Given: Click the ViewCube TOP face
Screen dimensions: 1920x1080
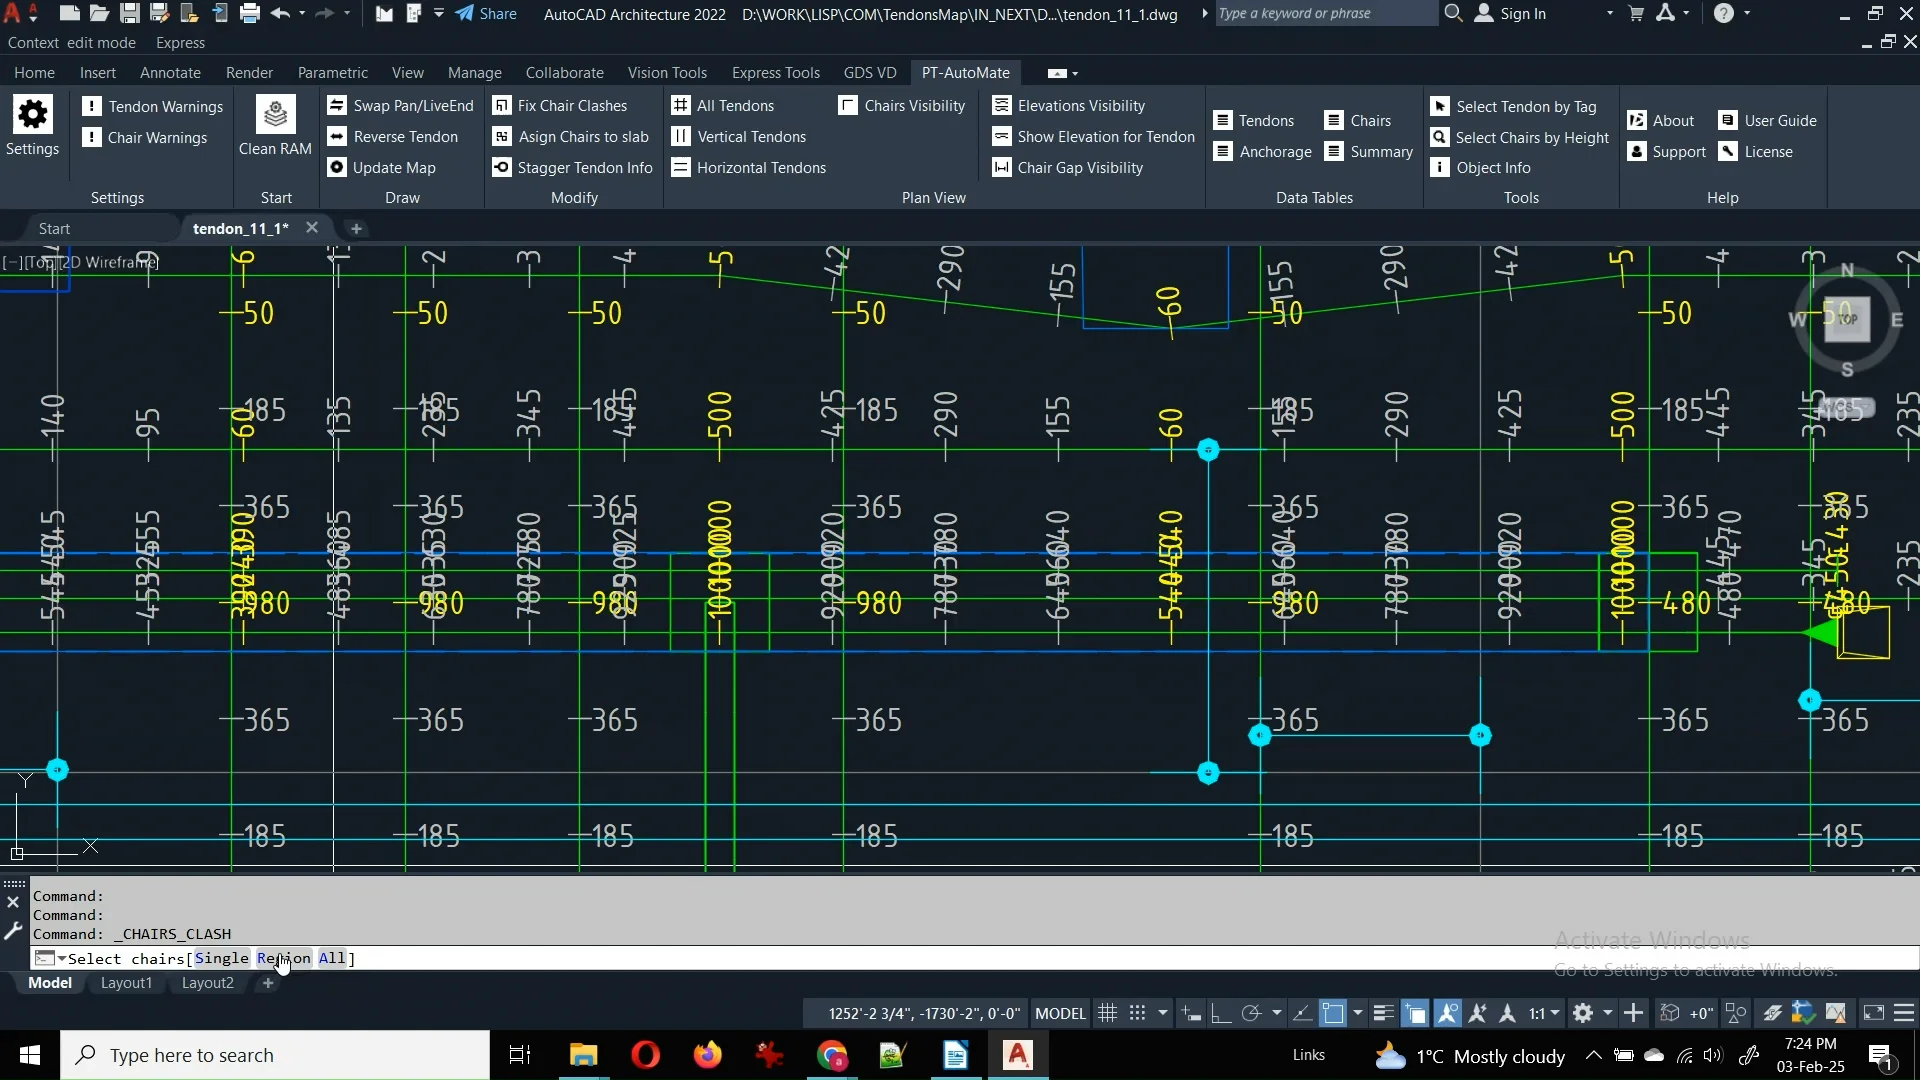Looking at the screenshot, I should [x=1846, y=320].
